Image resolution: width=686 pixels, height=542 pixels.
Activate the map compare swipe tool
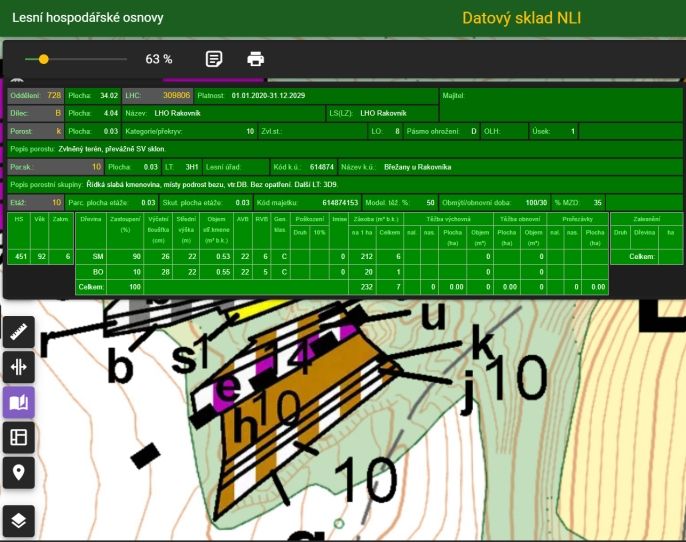[x=18, y=367]
